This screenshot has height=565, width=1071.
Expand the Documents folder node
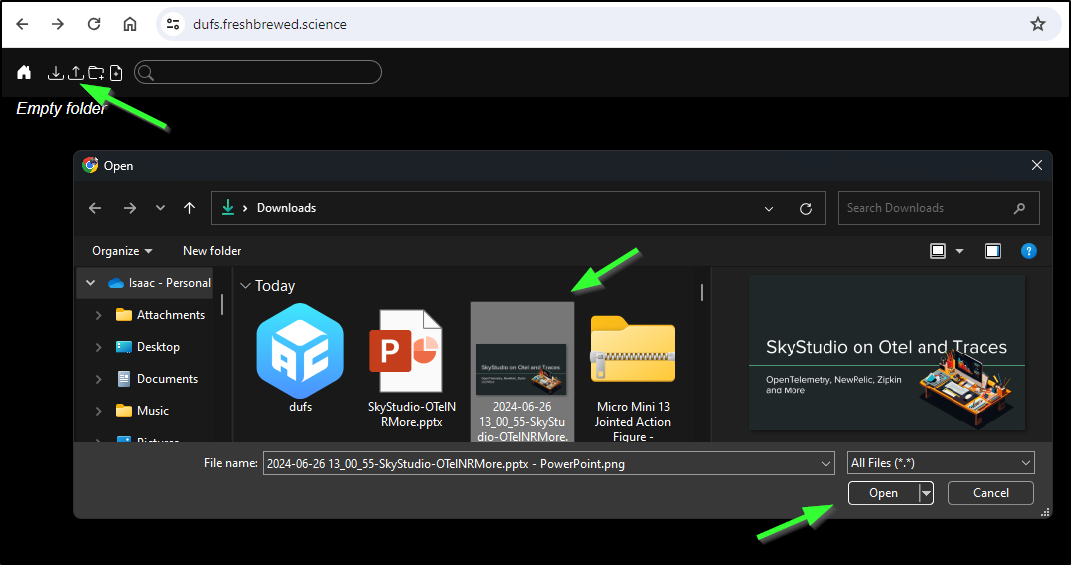pyautogui.click(x=98, y=379)
